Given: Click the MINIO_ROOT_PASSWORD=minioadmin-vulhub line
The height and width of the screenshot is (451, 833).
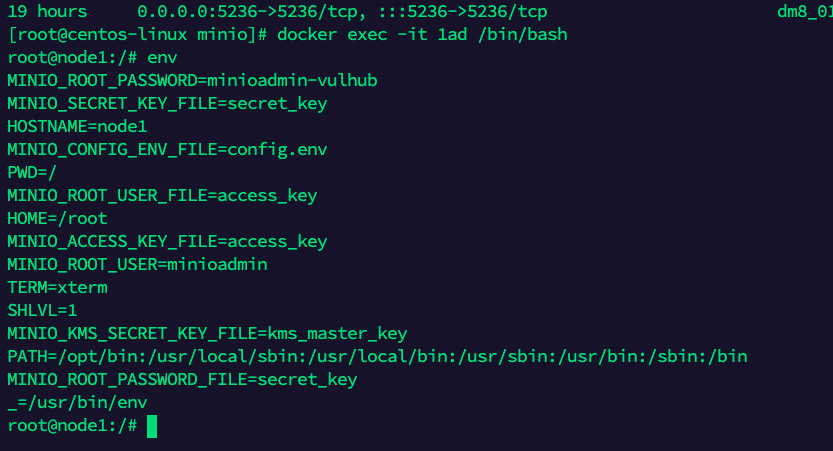Looking at the screenshot, I should point(192,81).
